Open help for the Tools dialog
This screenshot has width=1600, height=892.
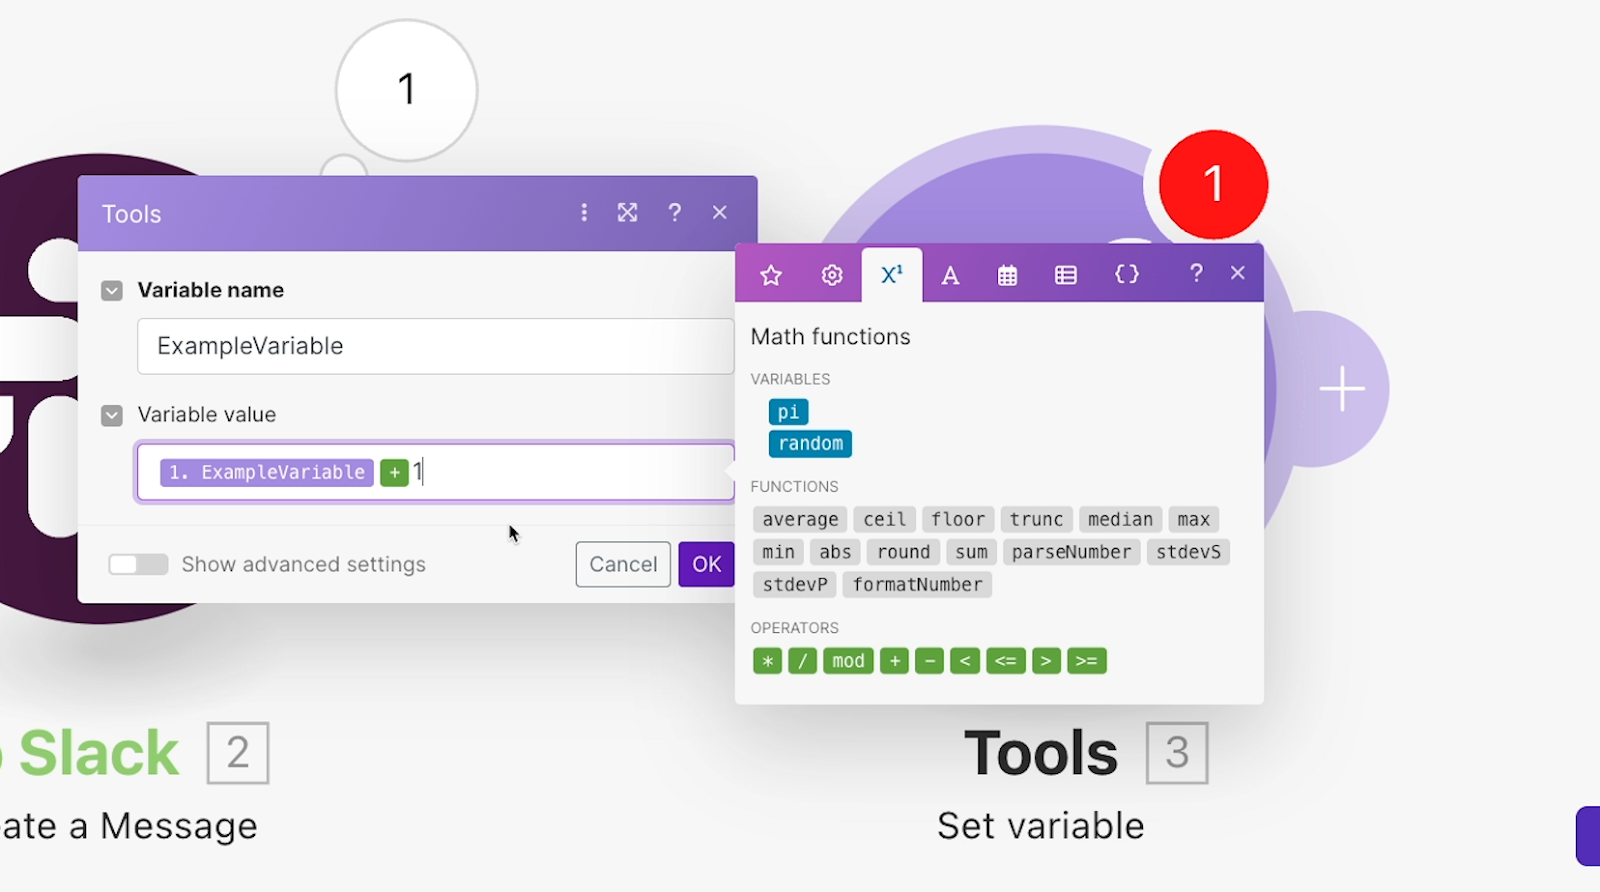tap(674, 213)
